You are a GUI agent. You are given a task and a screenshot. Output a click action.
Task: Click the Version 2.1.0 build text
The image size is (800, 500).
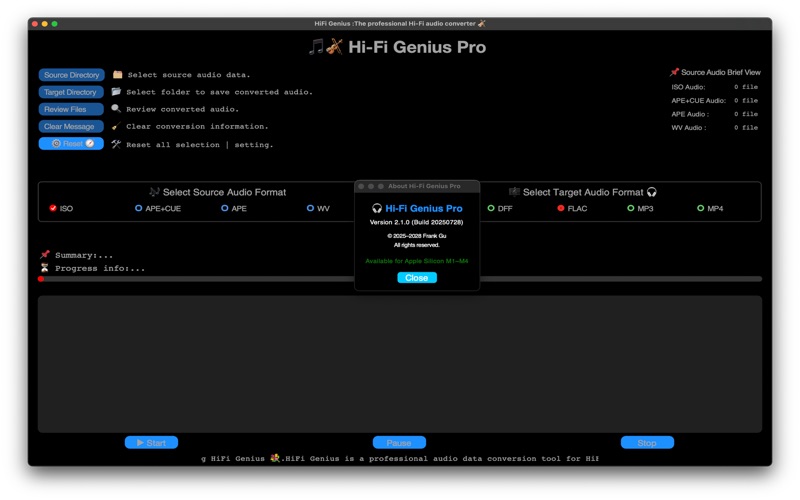pos(416,222)
